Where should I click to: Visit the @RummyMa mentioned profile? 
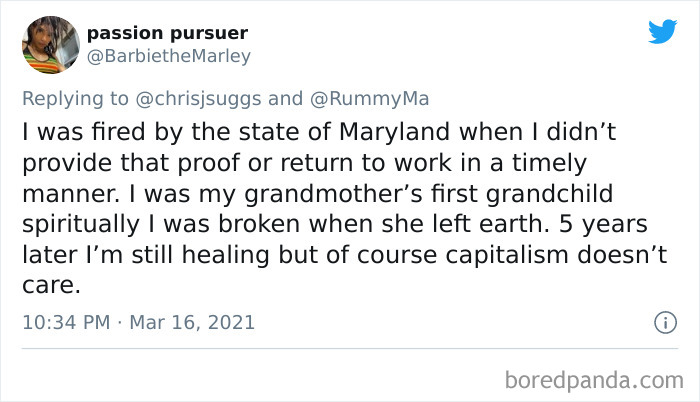tap(370, 99)
